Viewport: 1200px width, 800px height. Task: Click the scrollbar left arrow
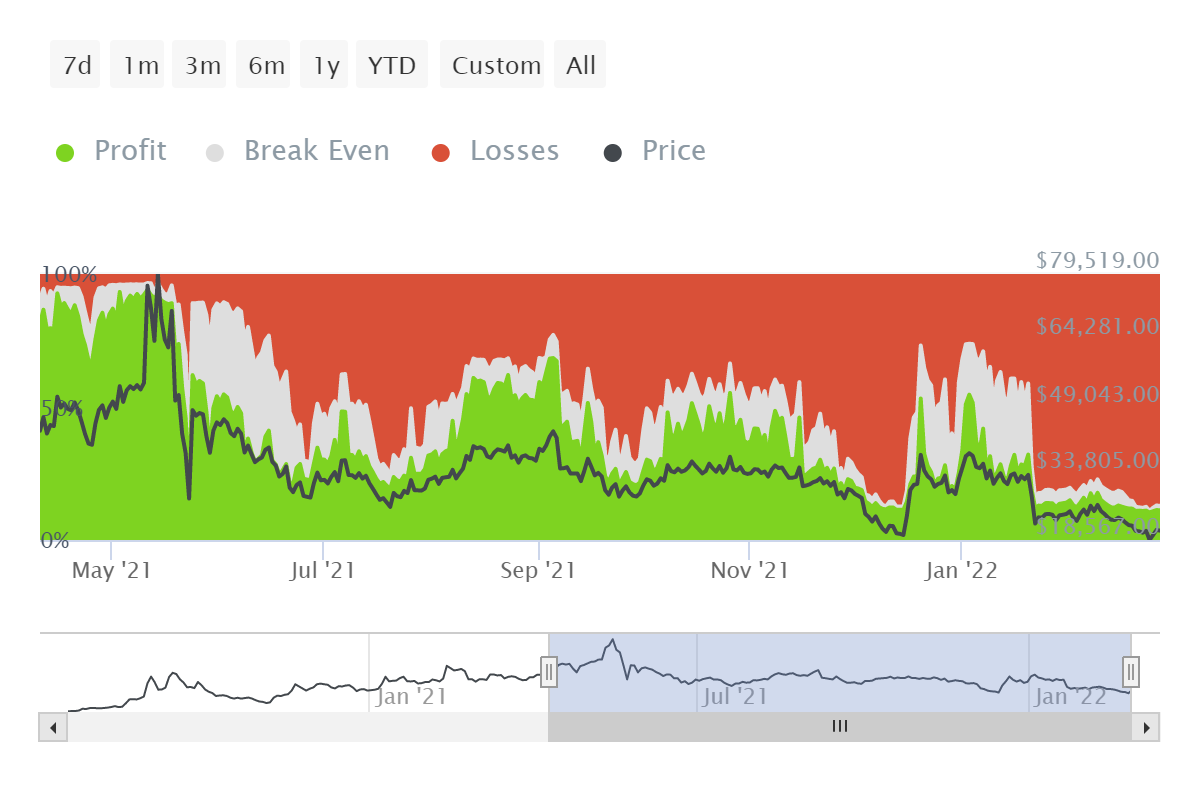click(x=53, y=727)
